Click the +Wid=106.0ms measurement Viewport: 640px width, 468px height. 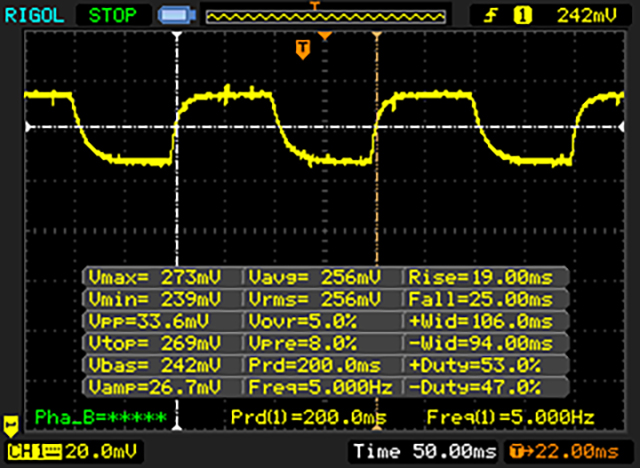coord(481,322)
